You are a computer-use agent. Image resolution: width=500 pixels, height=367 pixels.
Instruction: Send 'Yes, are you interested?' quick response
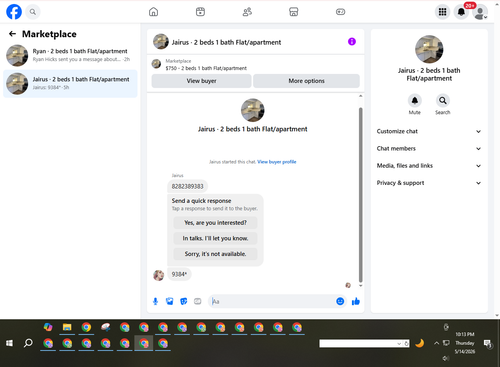(x=215, y=223)
